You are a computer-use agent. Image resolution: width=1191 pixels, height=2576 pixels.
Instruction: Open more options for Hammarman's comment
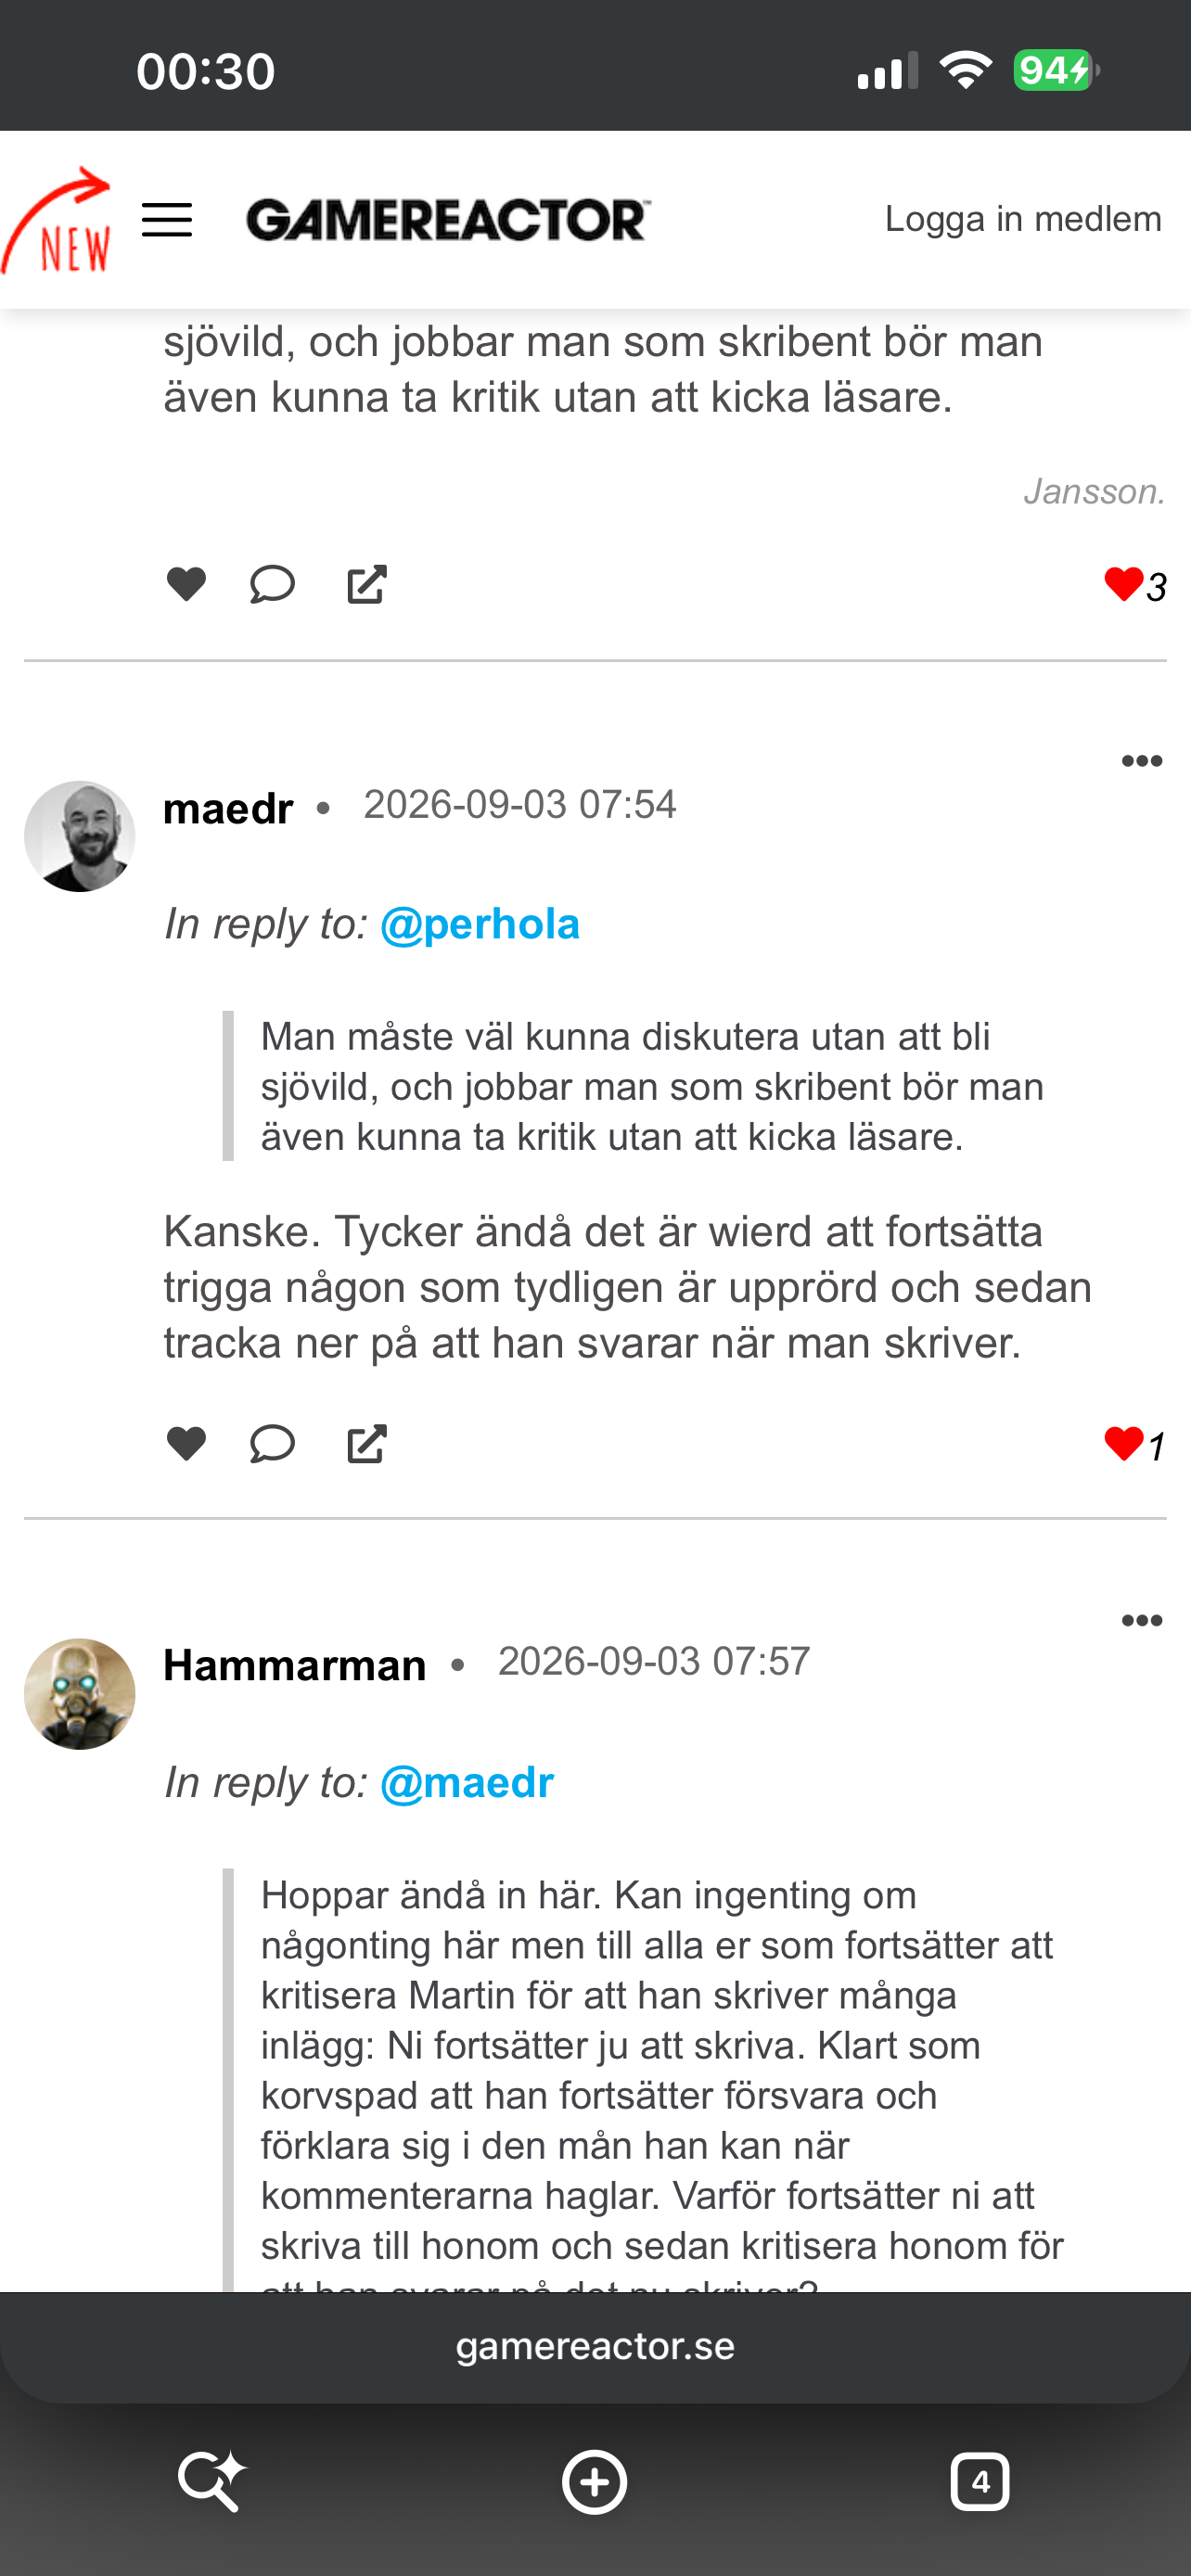1141,1621
